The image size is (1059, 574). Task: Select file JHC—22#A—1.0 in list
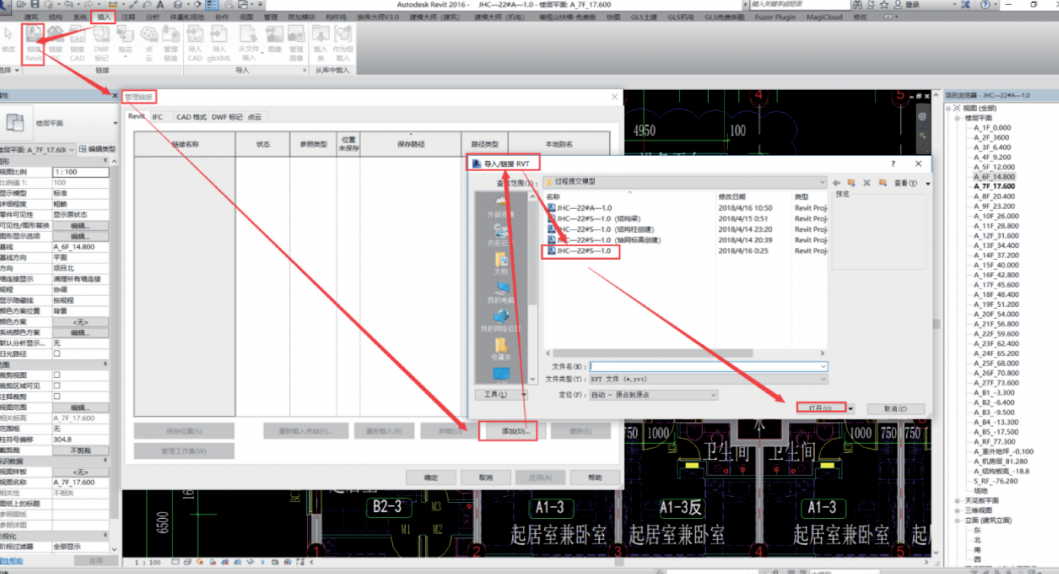[x=579, y=208]
